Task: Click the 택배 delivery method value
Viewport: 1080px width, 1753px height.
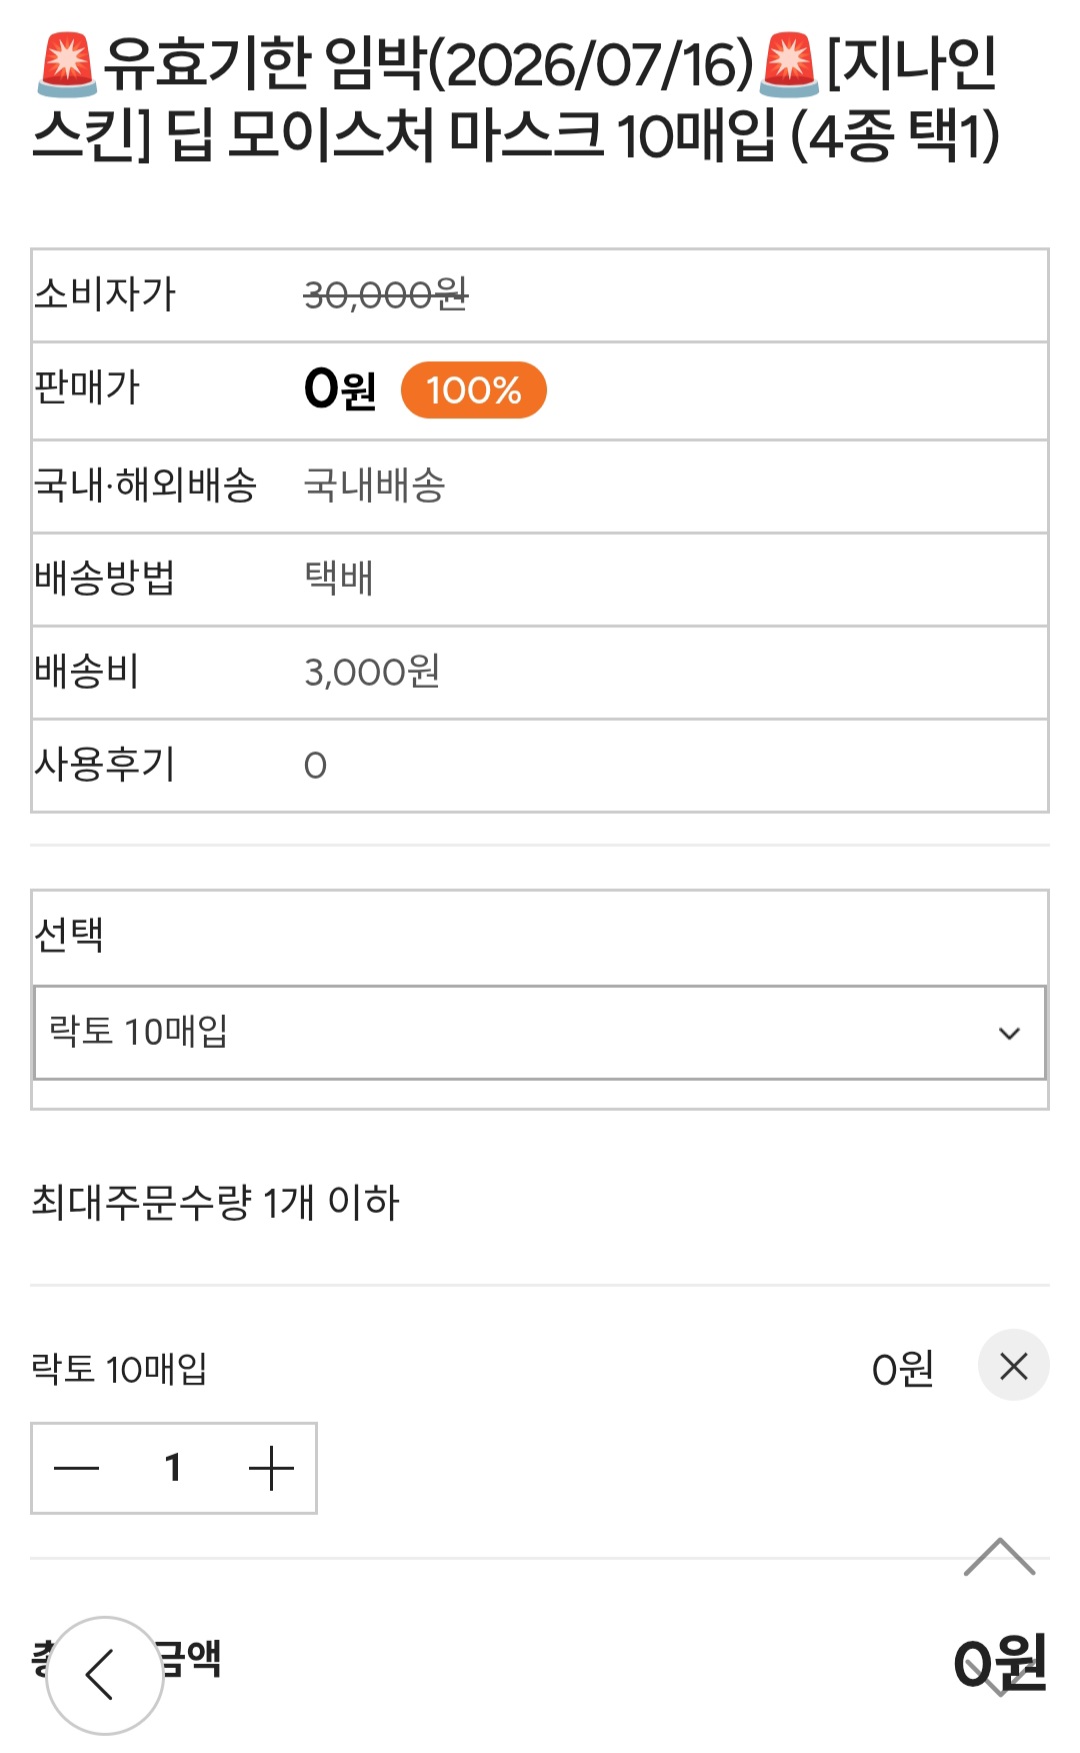Action: (x=339, y=578)
